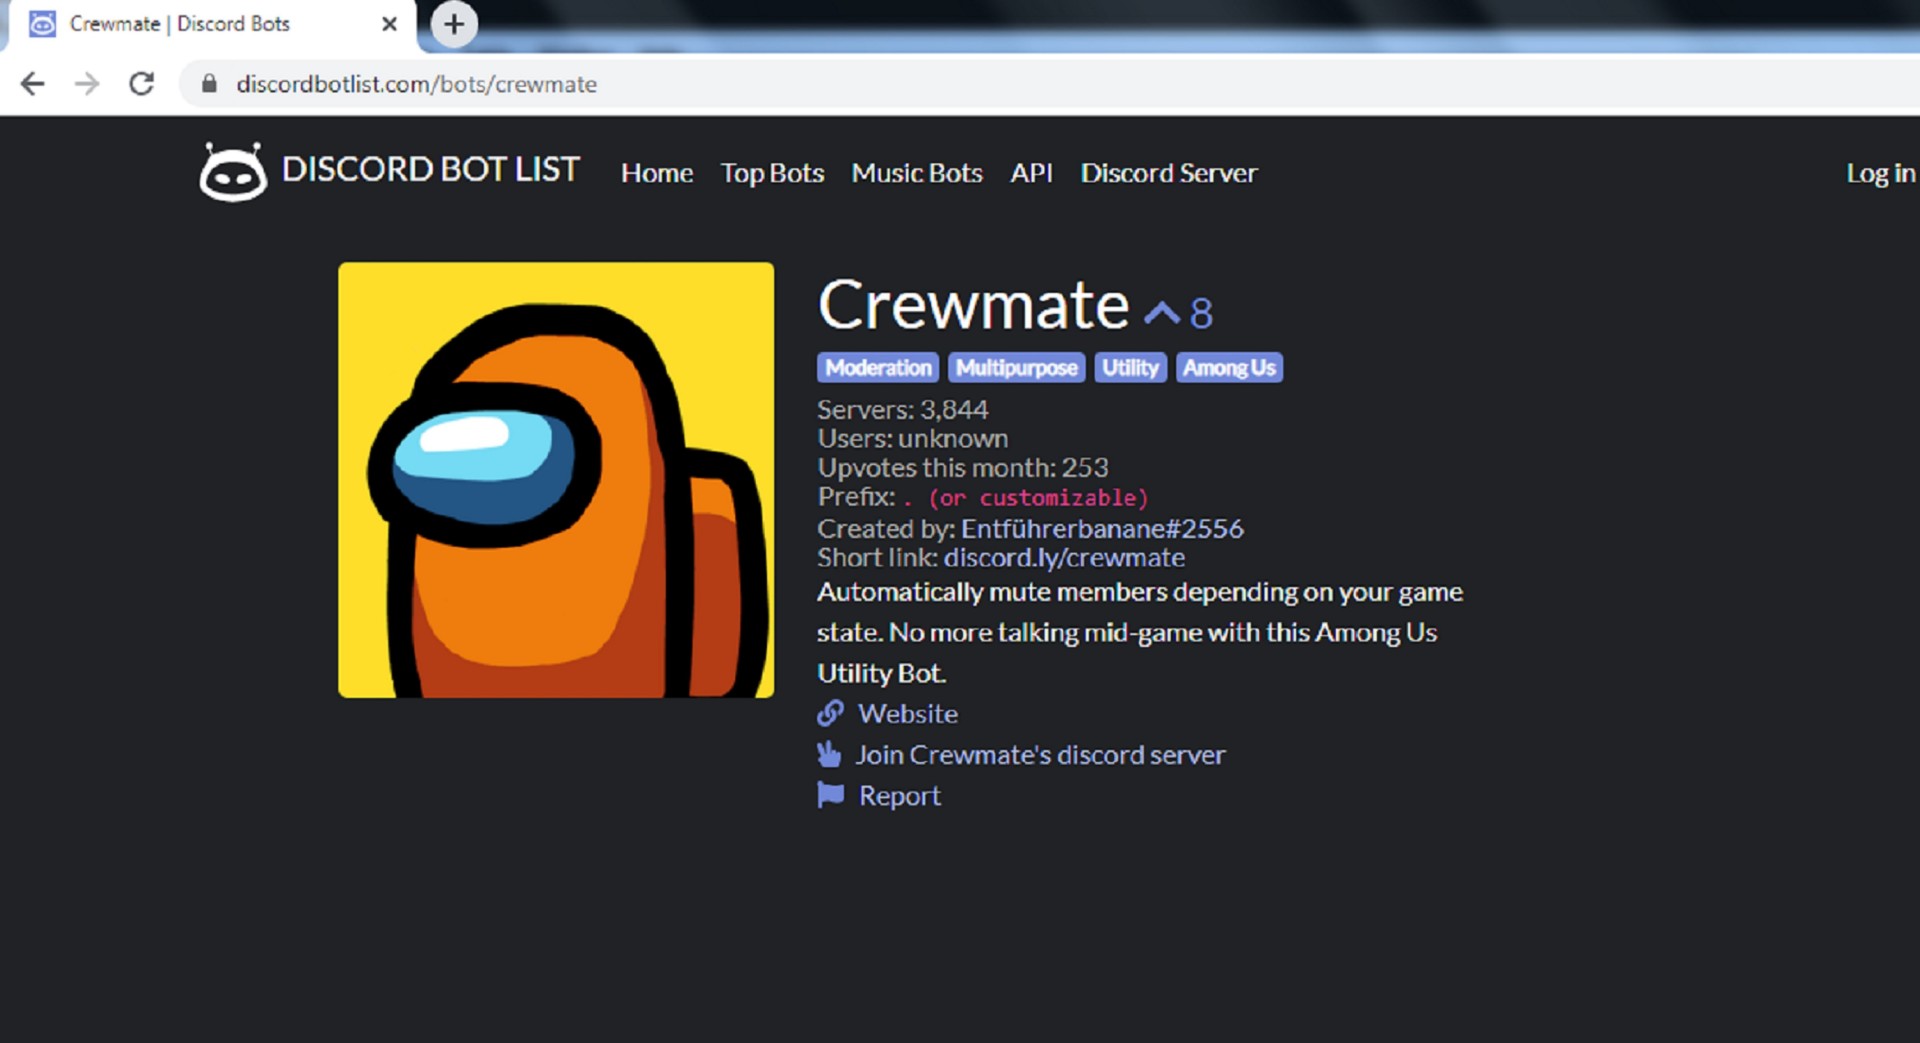The image size is (1920, 1043).
Task: Click the browser forward arrow
Action: [88, 84]
